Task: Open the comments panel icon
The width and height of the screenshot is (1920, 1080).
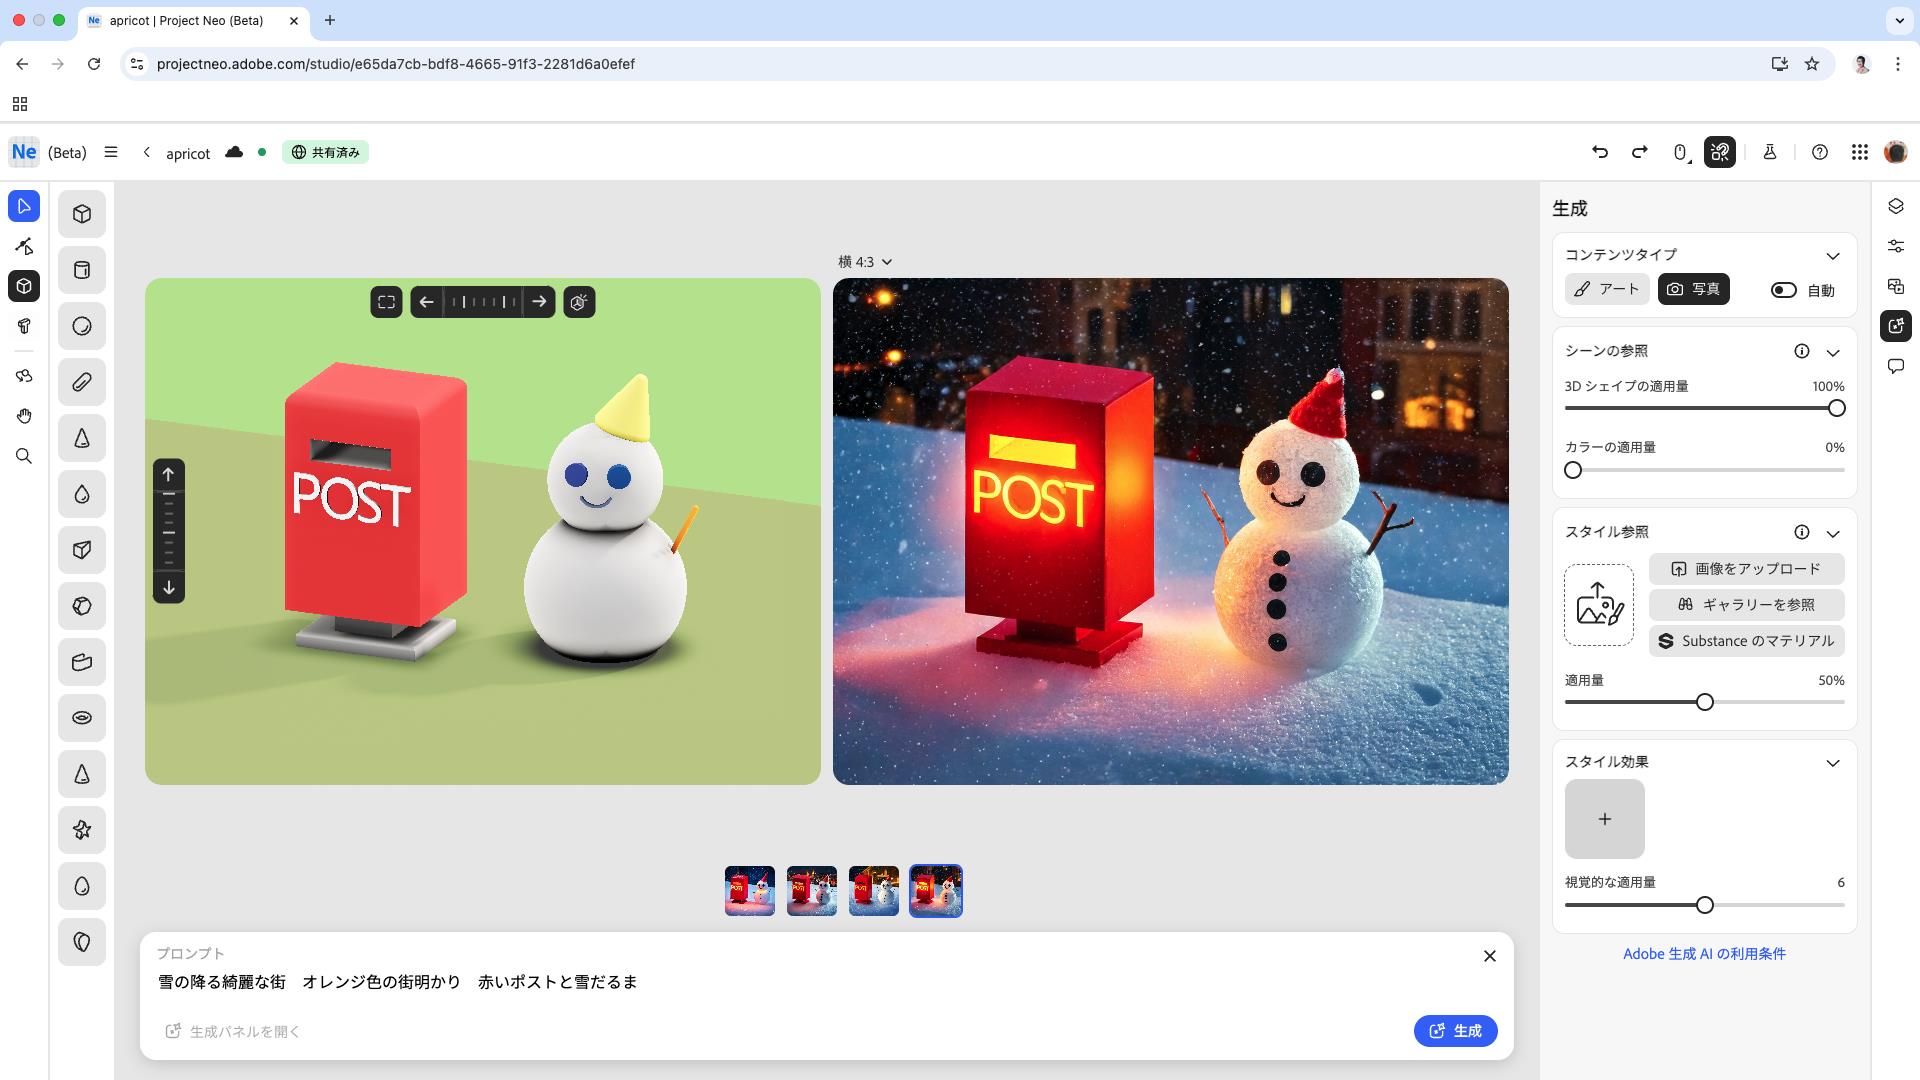Action: click(1895, 366)
